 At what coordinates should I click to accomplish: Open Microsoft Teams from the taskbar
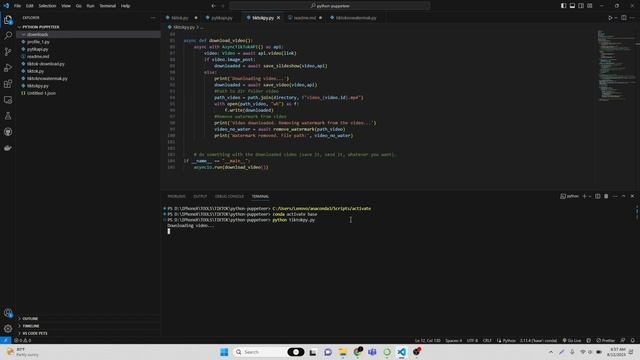[x=372, y=352]
